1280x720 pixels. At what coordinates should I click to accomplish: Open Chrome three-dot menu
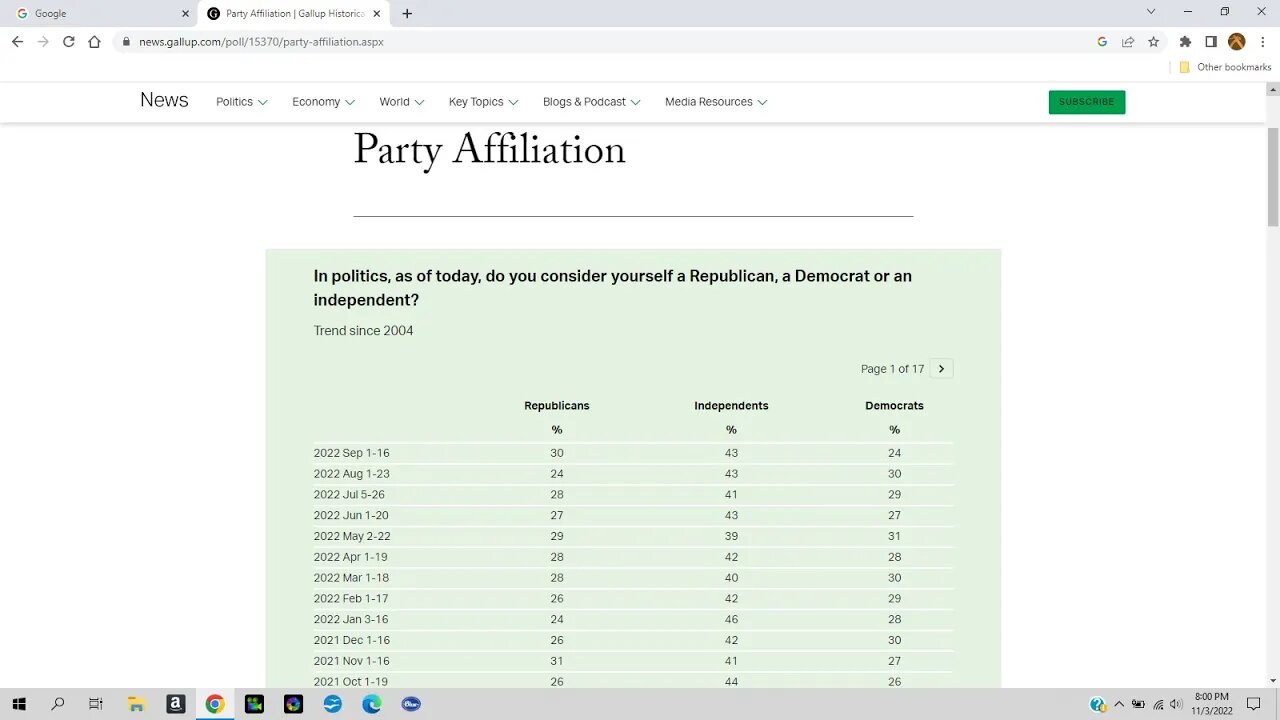click(x=1263, y=42)
